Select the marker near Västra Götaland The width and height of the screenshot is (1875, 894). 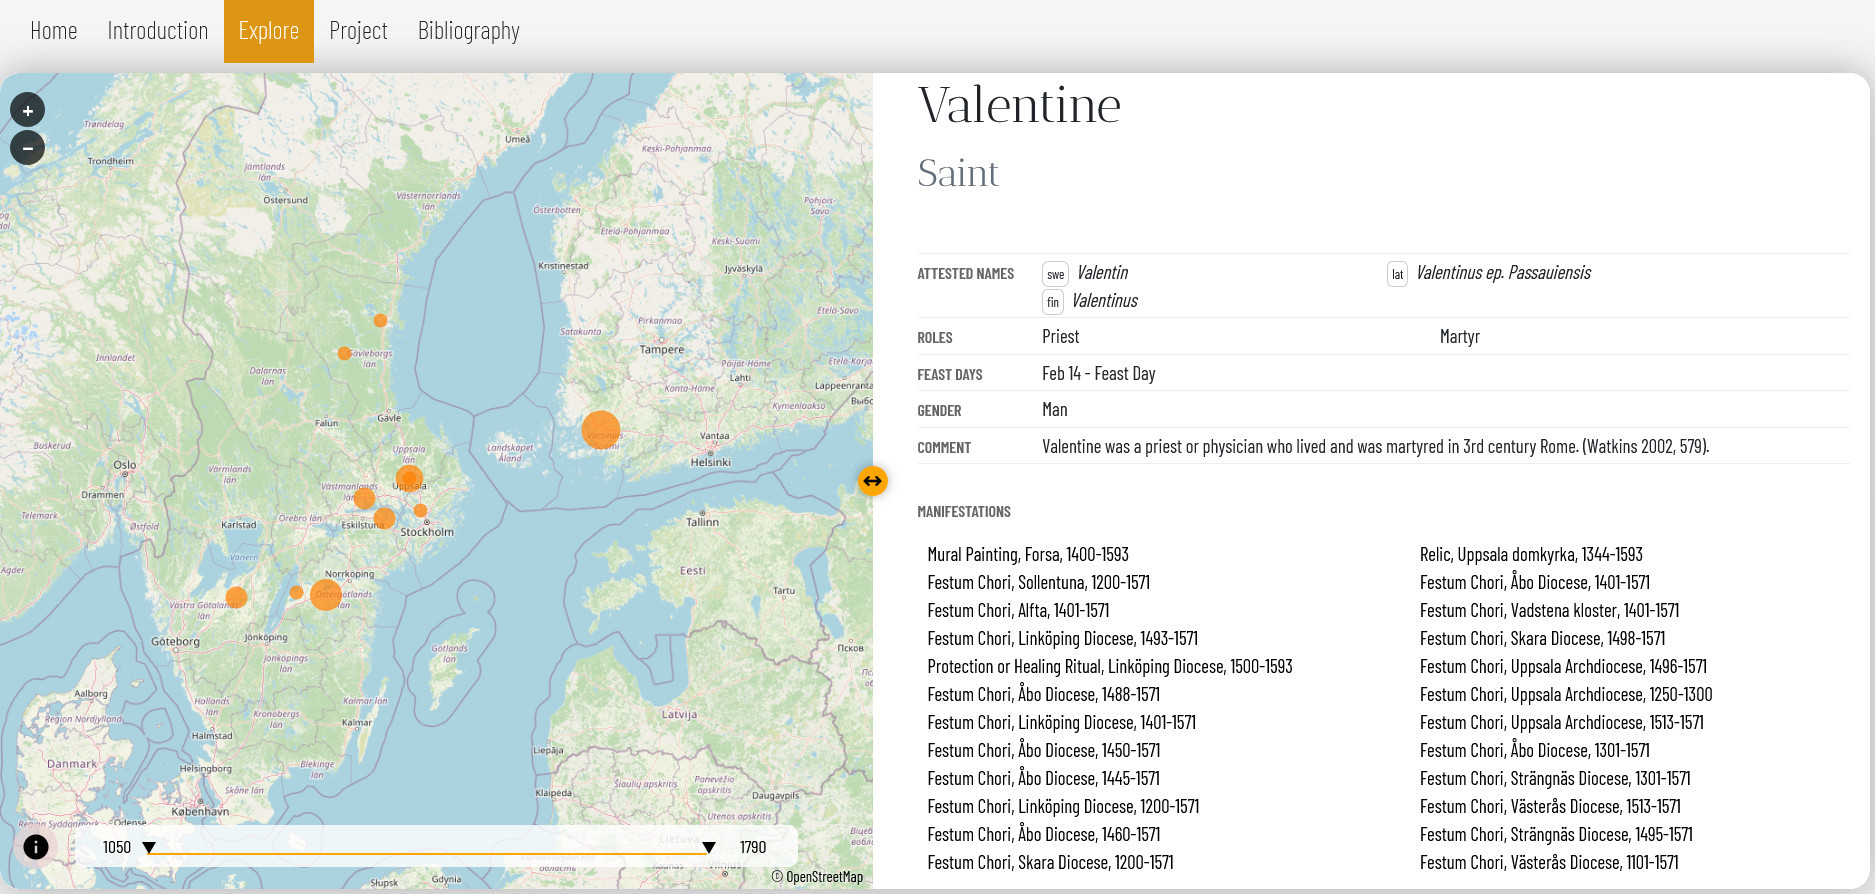236,598
